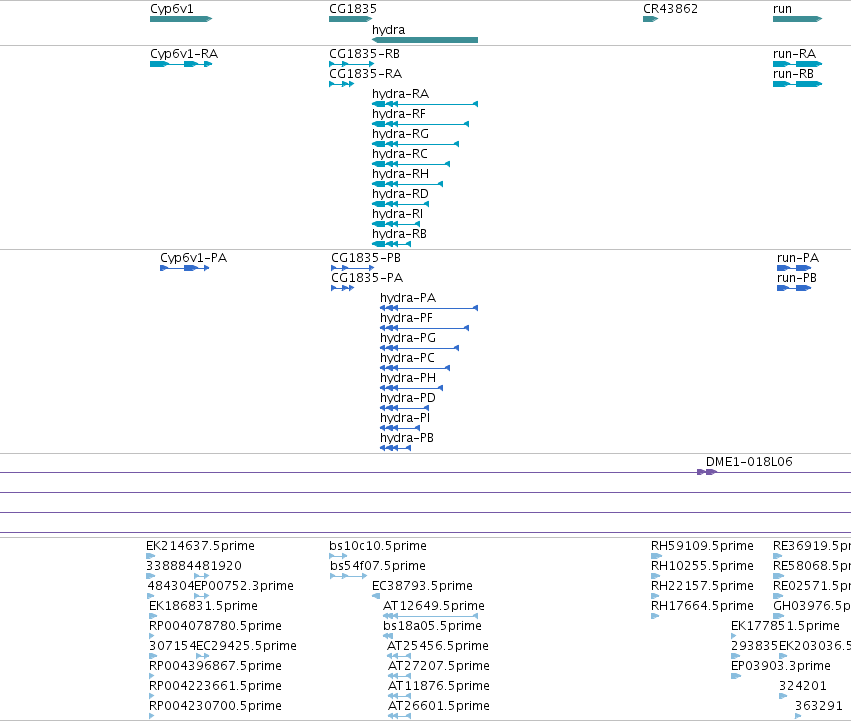The image size is (851, 721).
Task: Click EST EK186831.5prime
Action: (x=153, y=616)
